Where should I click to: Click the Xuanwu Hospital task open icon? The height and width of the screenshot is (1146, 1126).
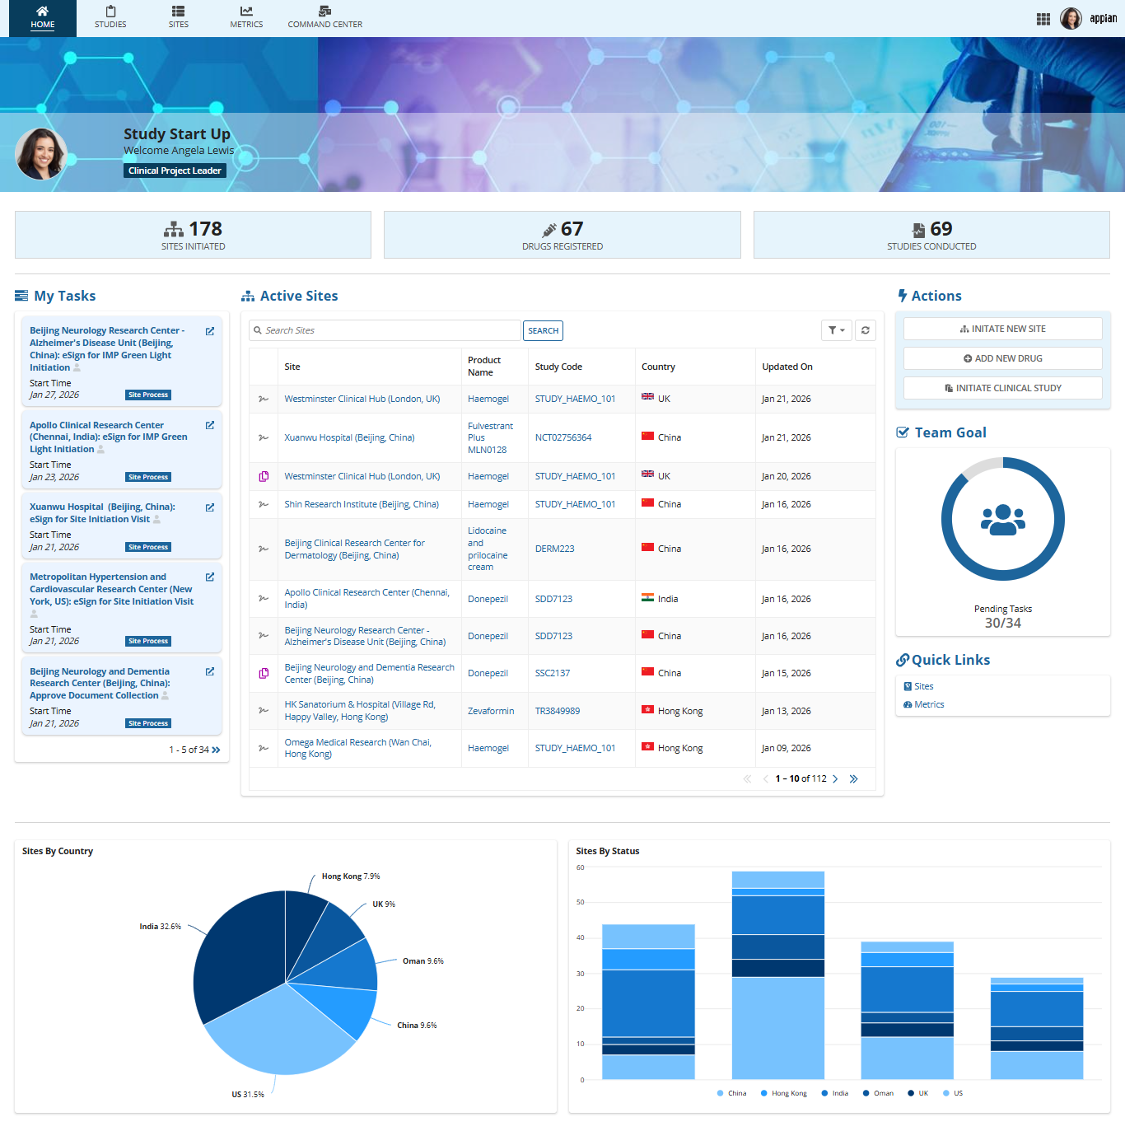pyautogui.click(x=210, y=507)
